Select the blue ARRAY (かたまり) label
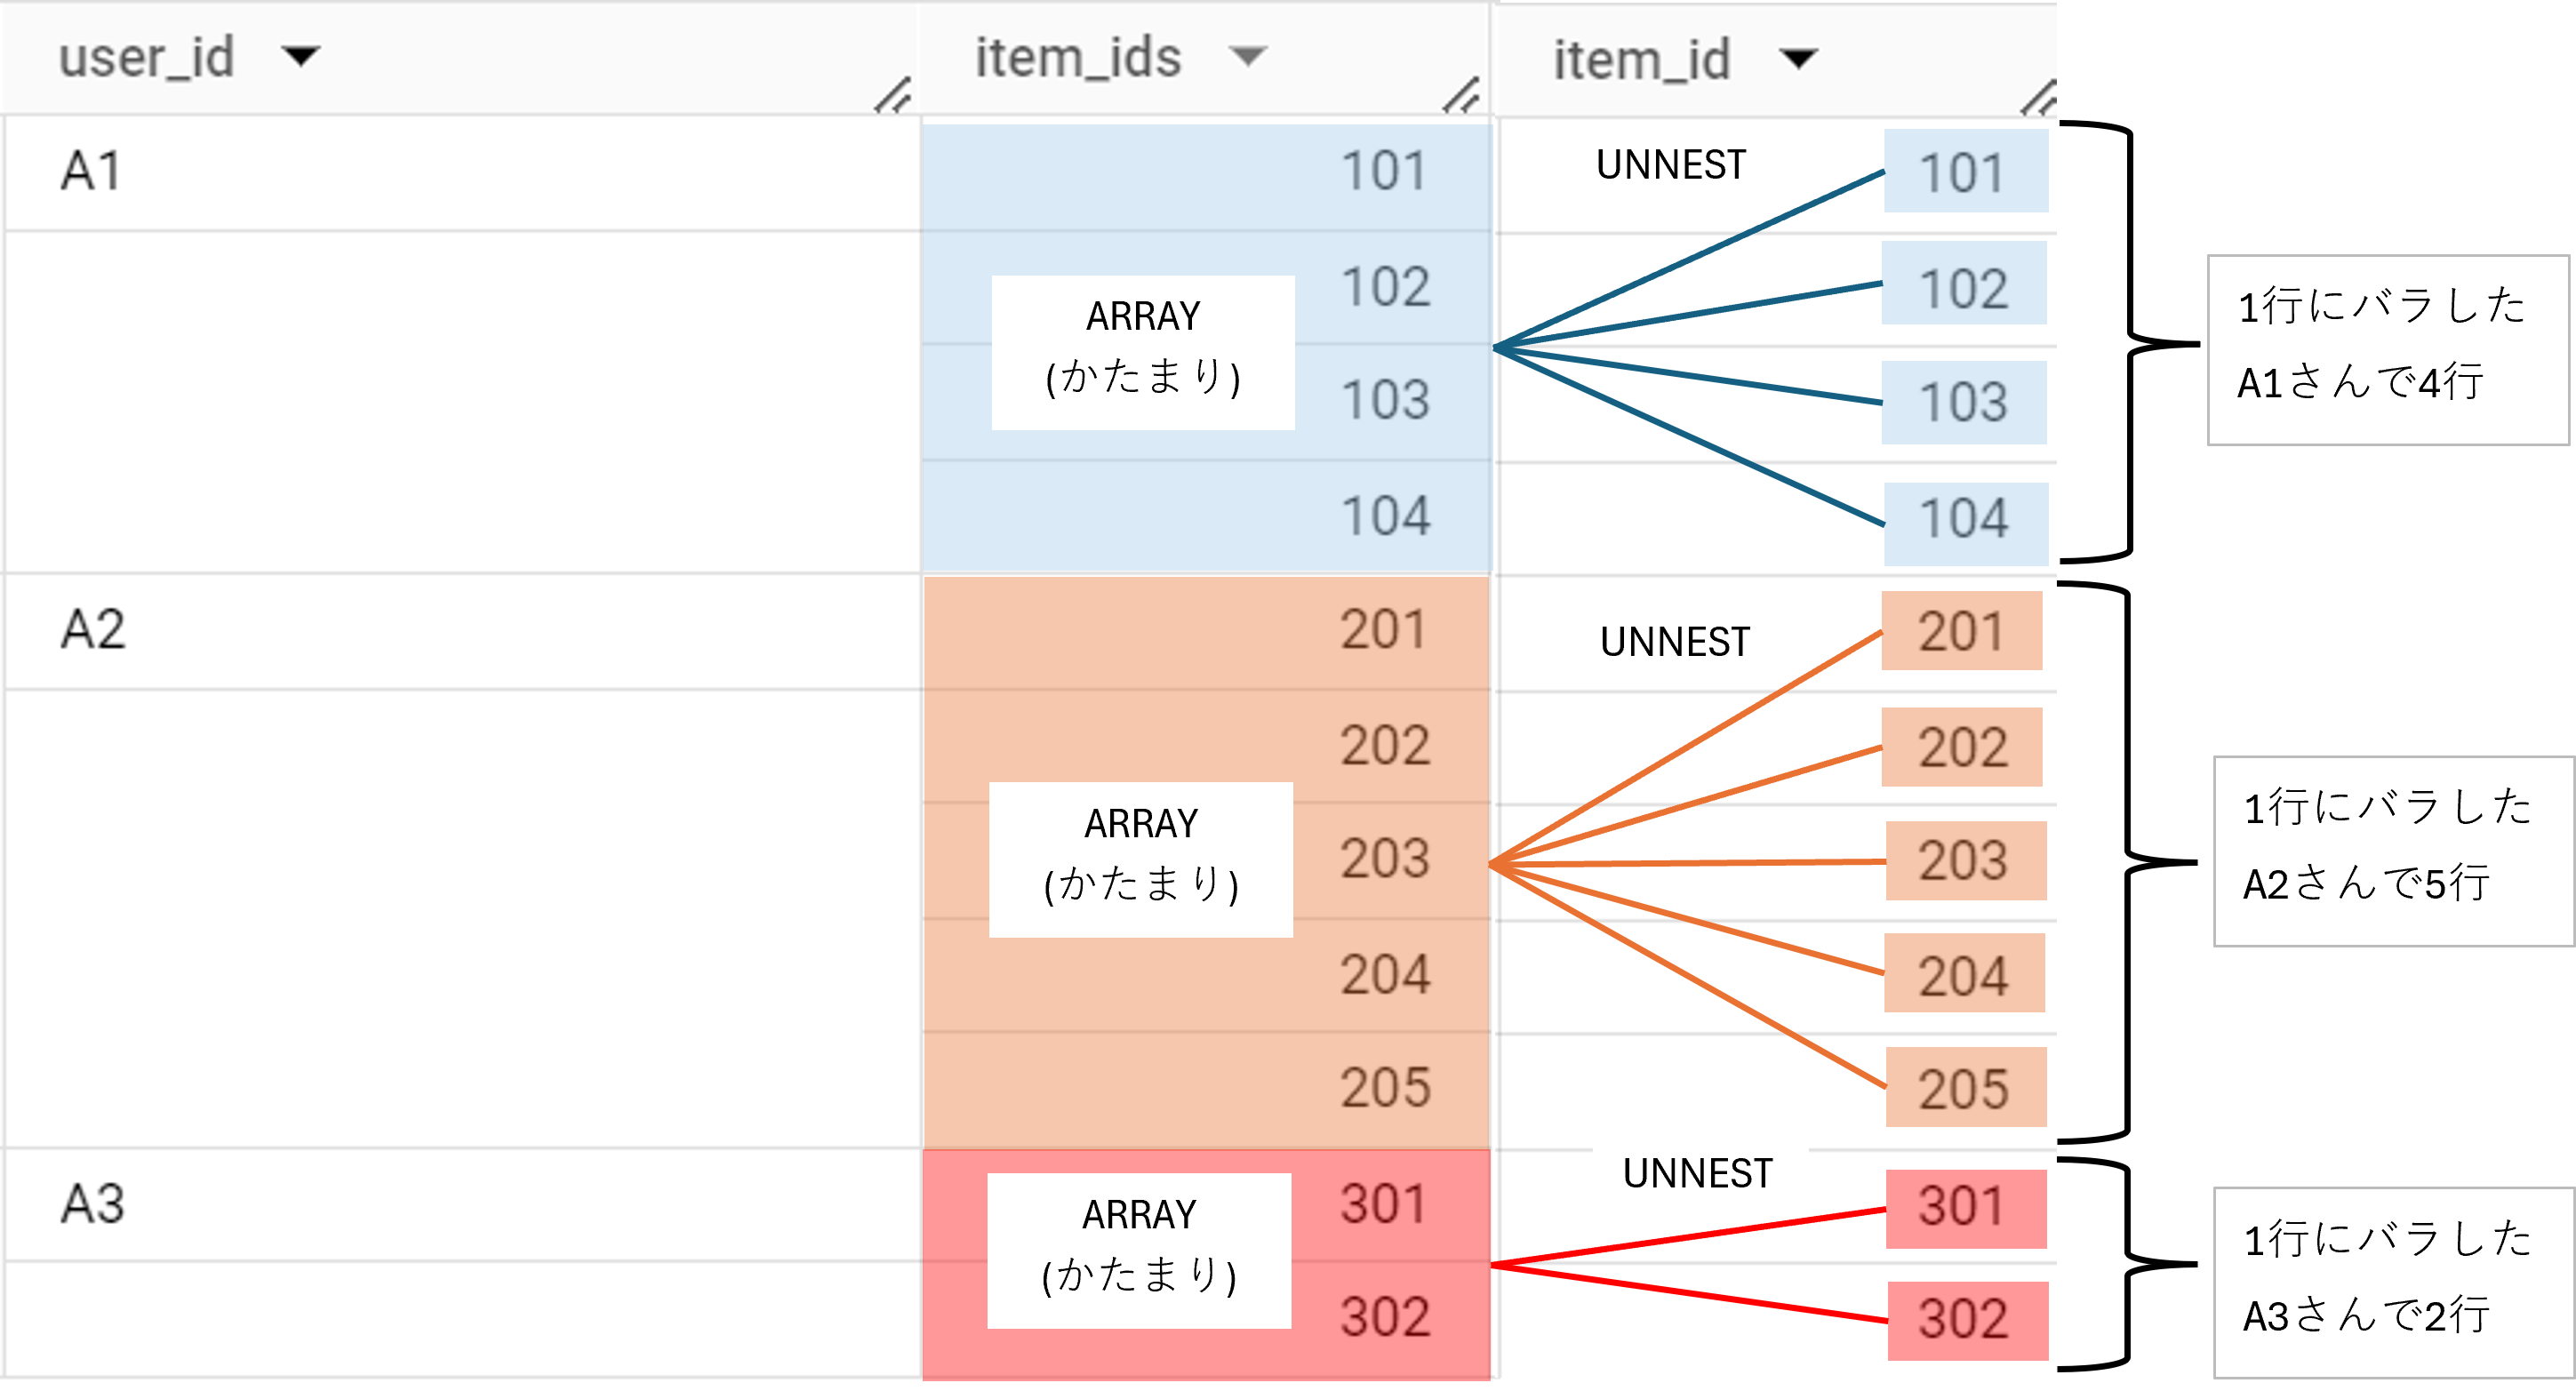The width and height of the screenshot is (2576, 1391). (1142, 350)
